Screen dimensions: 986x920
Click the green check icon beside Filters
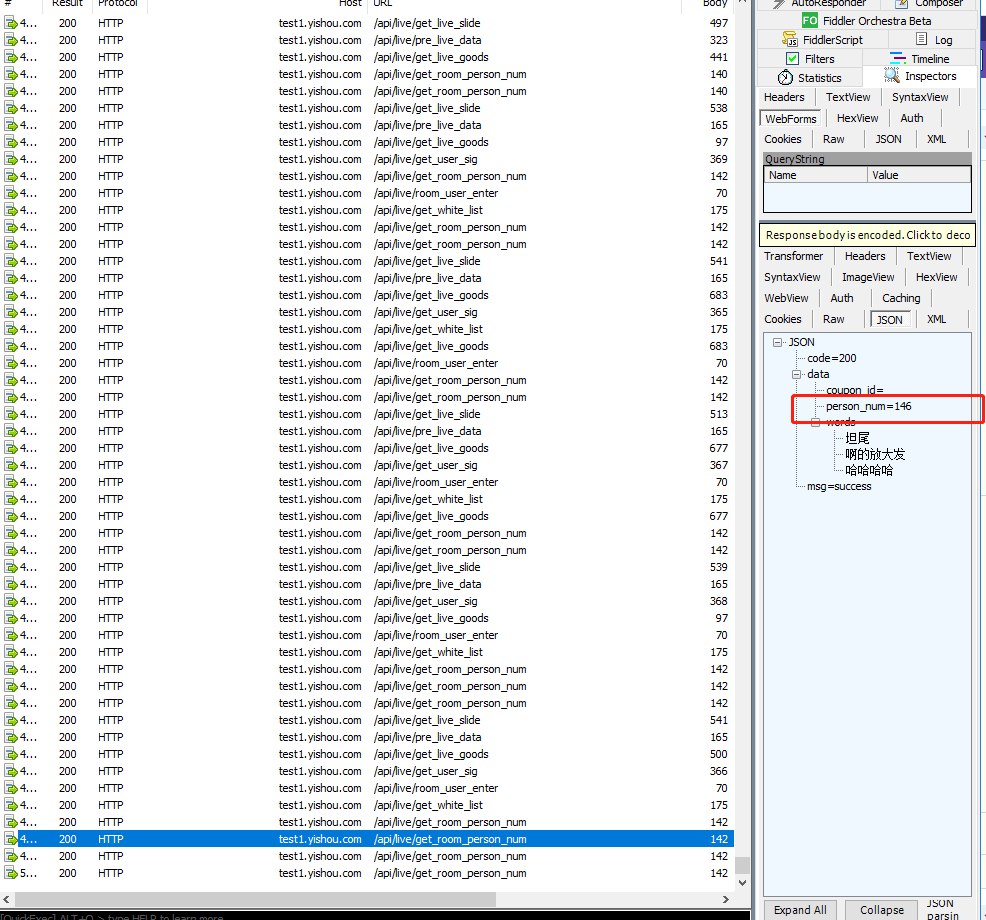pyautogui.click(x=792, y=58)
